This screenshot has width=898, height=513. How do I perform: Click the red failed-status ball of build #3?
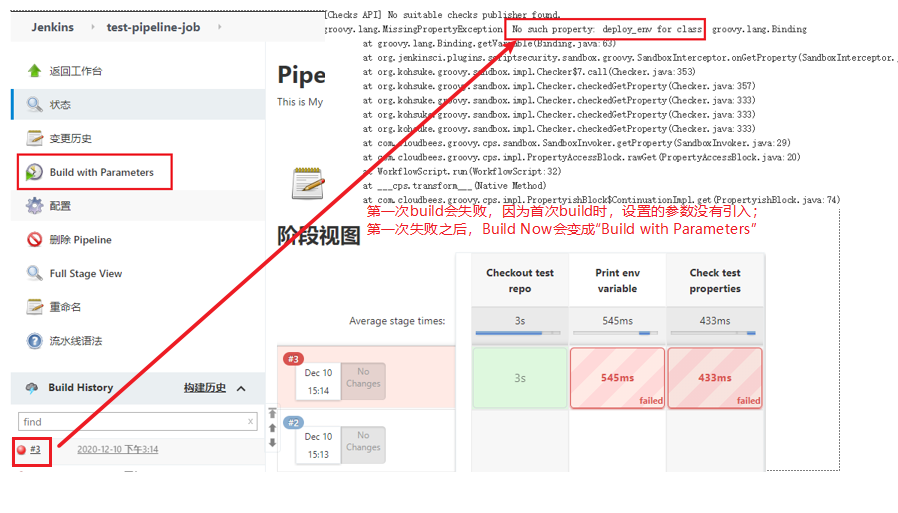tap(21, 449)
